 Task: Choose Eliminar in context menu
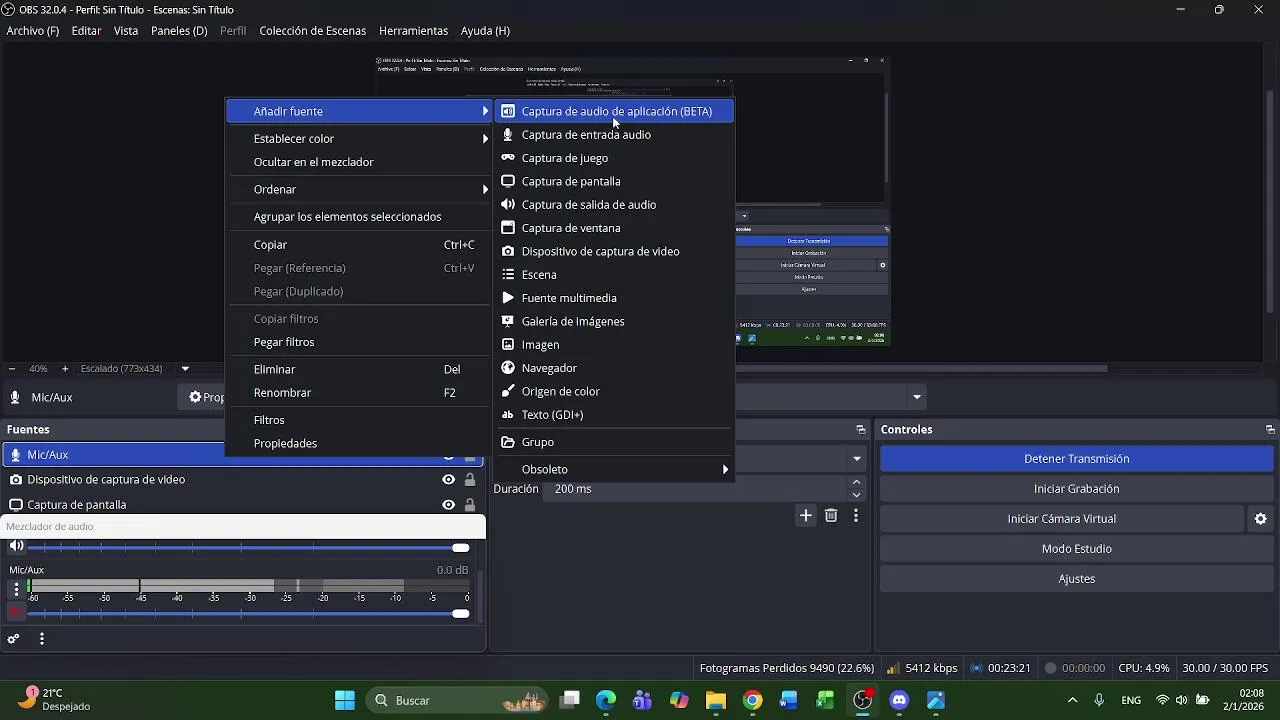click(x=359, y=370)
